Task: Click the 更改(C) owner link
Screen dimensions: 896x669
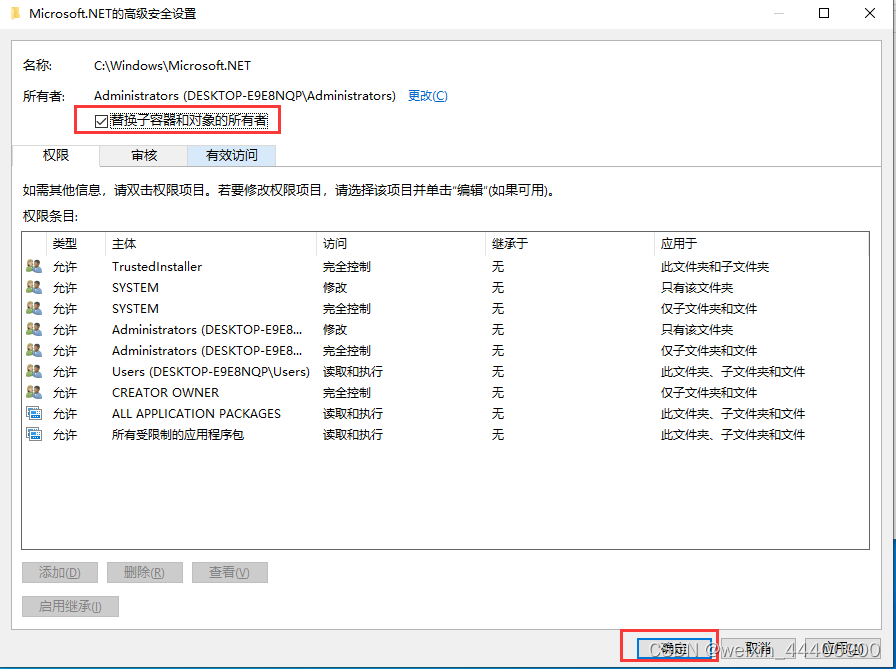Action: [427, 96]
